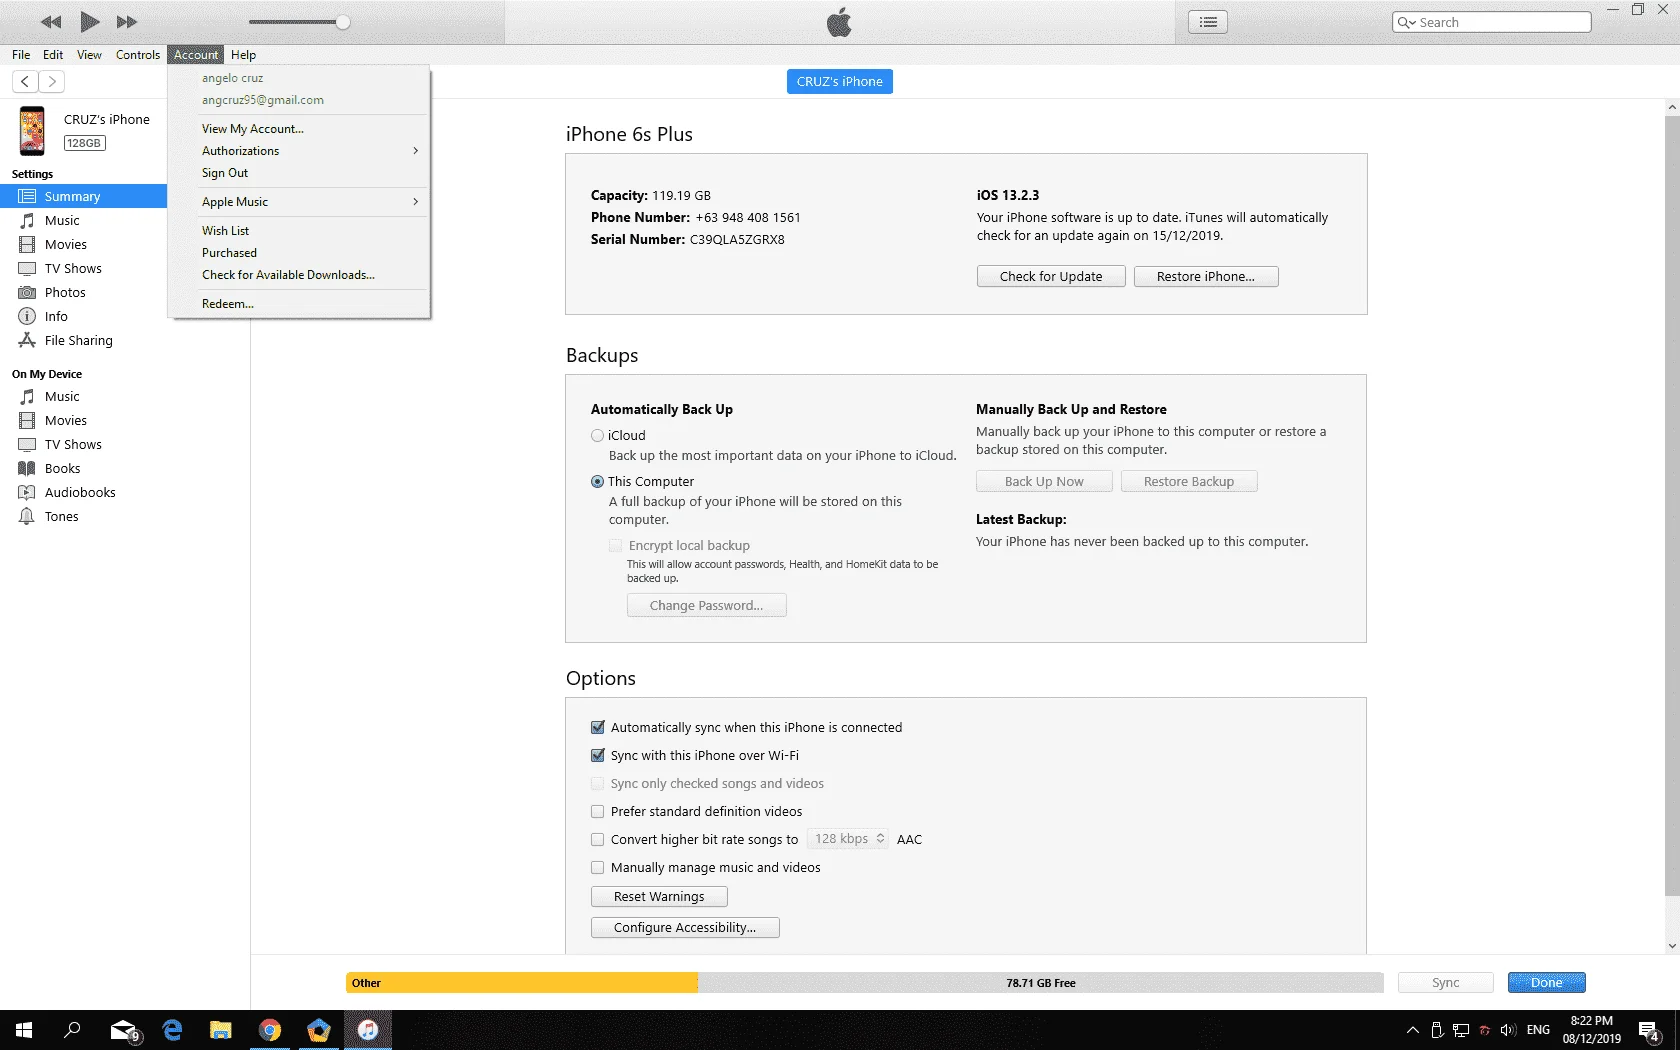This screenshot has width=1680, height=1050.
Task: Open the View menu
Action: [89, 55]
